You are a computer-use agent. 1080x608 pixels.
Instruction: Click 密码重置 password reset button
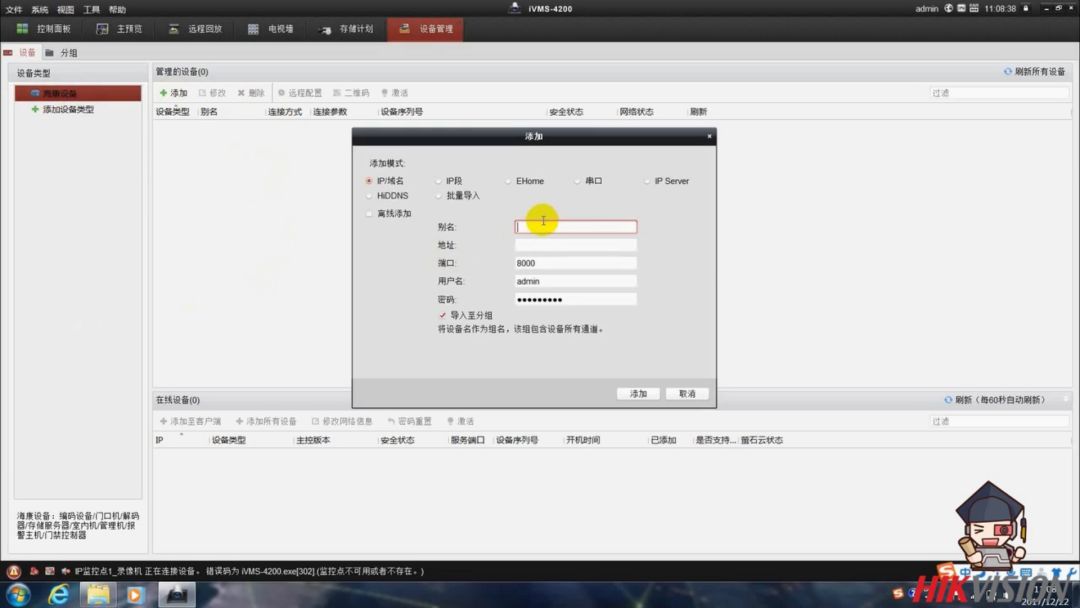410,421
